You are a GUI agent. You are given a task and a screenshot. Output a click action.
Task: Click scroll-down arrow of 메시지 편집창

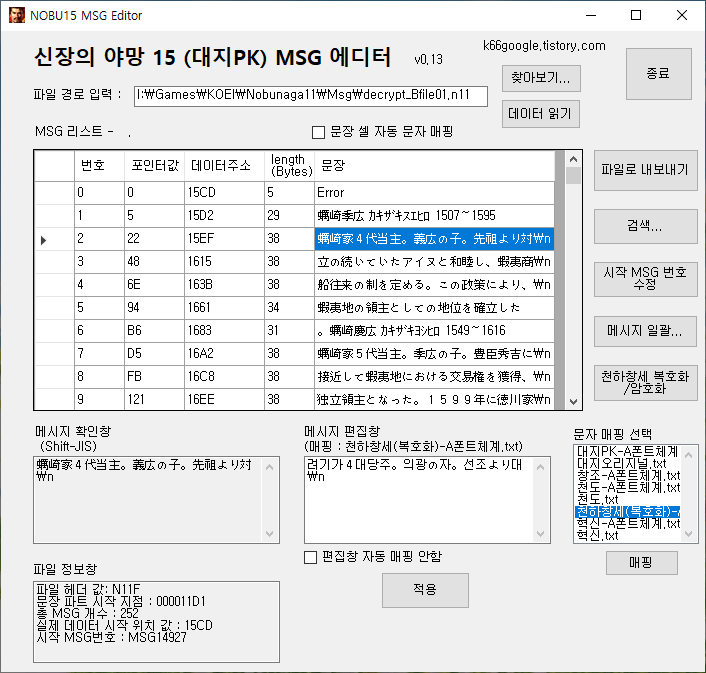[x=541, y=534]
